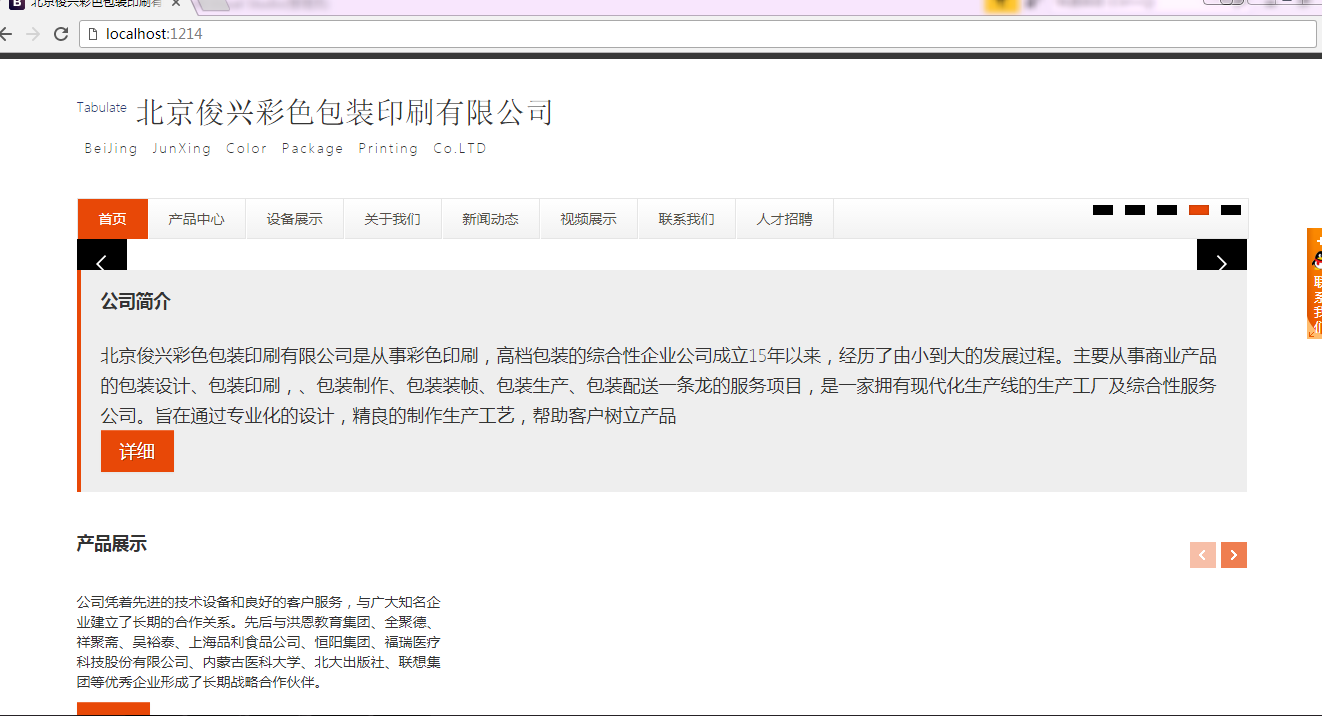The image size is (1322, 716).
Task: Click the orange right arrow in 产品展示
Action: 1234,555
